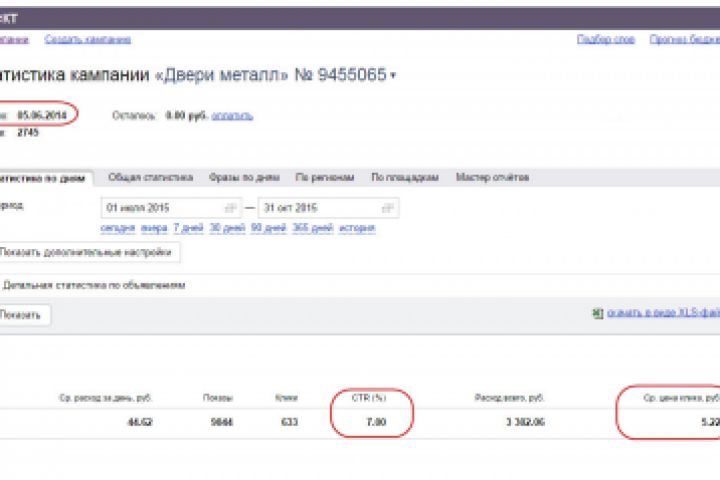Click the 'история' period link
The height and width of the screenshot is (480, 720).
tap(357, 228)
